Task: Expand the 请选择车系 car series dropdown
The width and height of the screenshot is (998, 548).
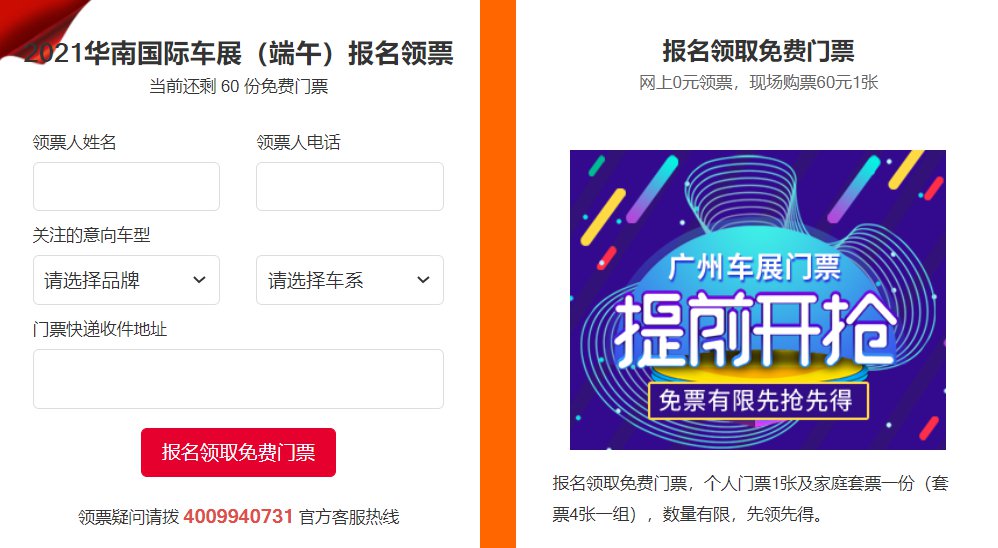Action: tap(349, 280)
